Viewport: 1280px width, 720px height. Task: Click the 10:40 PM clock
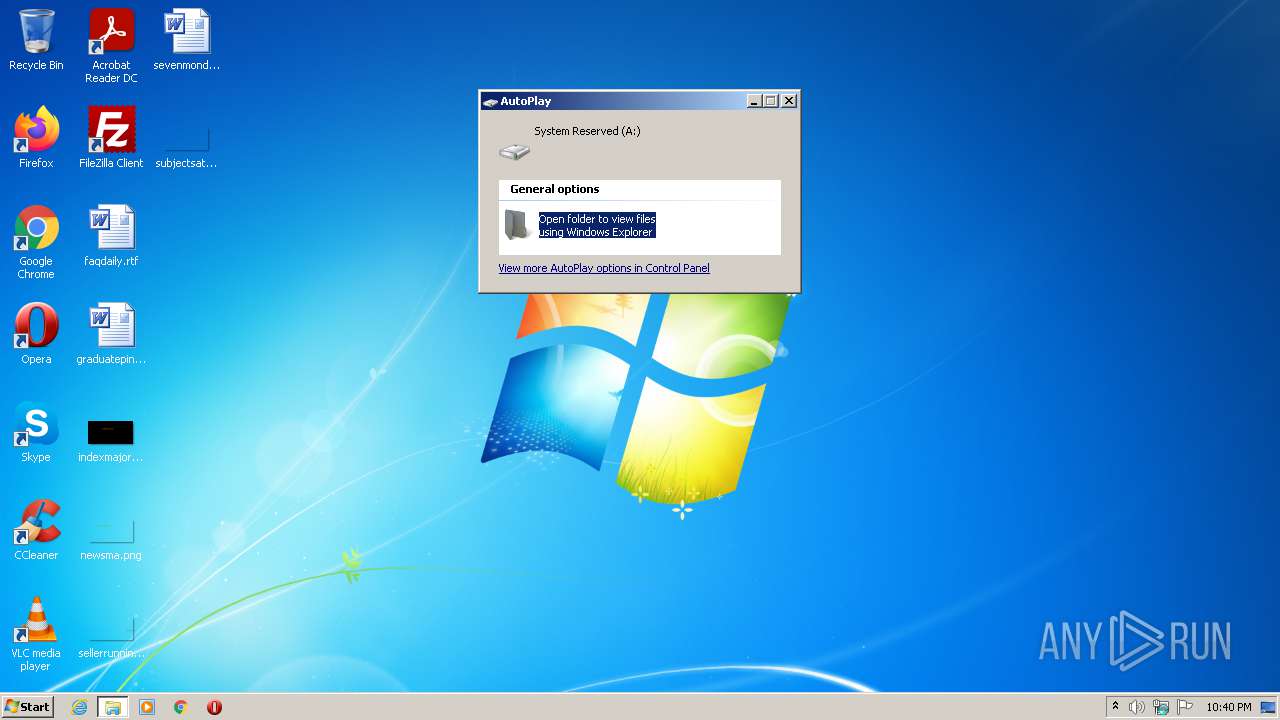click(x=1228, y=707)
